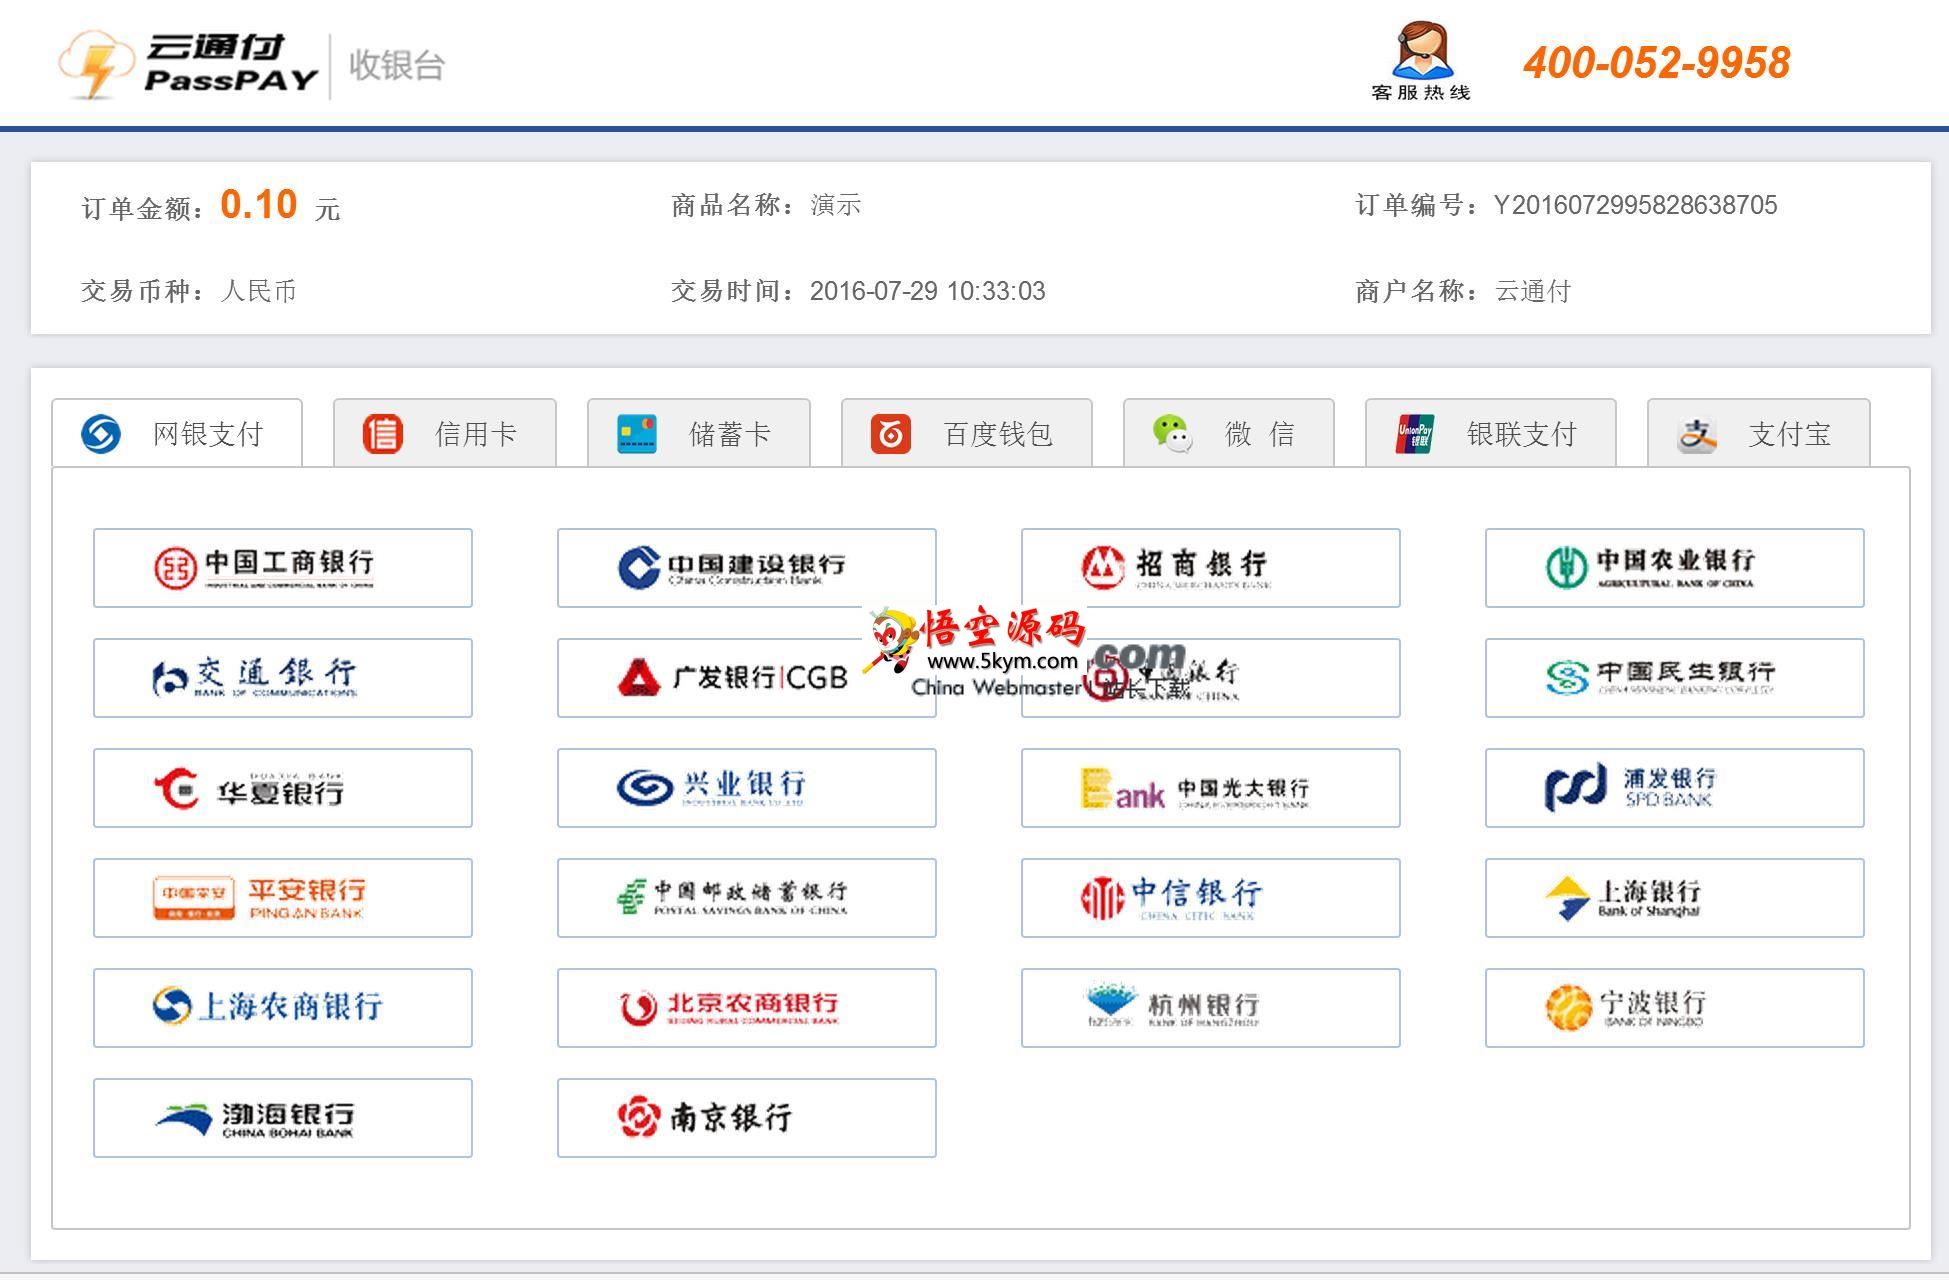The width and height of the screenshot is (1949, 1280).
Task: Click transaction time 2016-07-29 10:33:03
Action: (927, 291)
